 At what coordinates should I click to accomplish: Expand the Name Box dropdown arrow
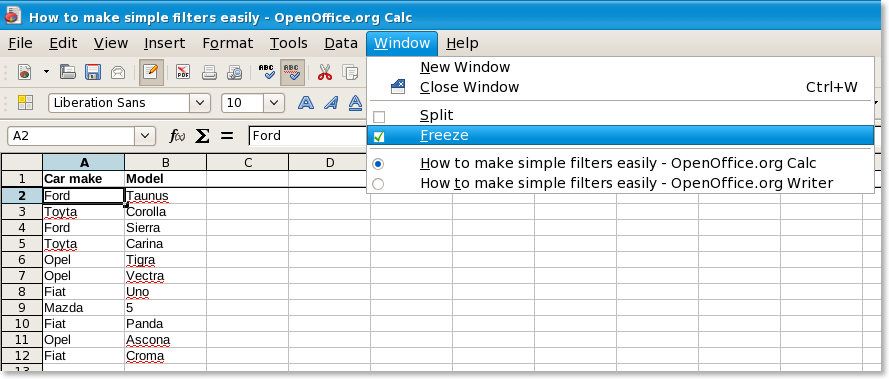pos(145,136)
